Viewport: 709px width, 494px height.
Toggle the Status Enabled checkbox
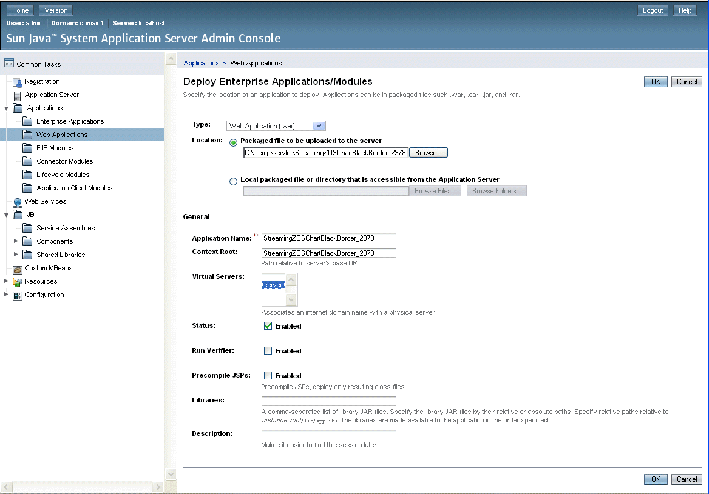pyautogui.click(x=268, y=326)
